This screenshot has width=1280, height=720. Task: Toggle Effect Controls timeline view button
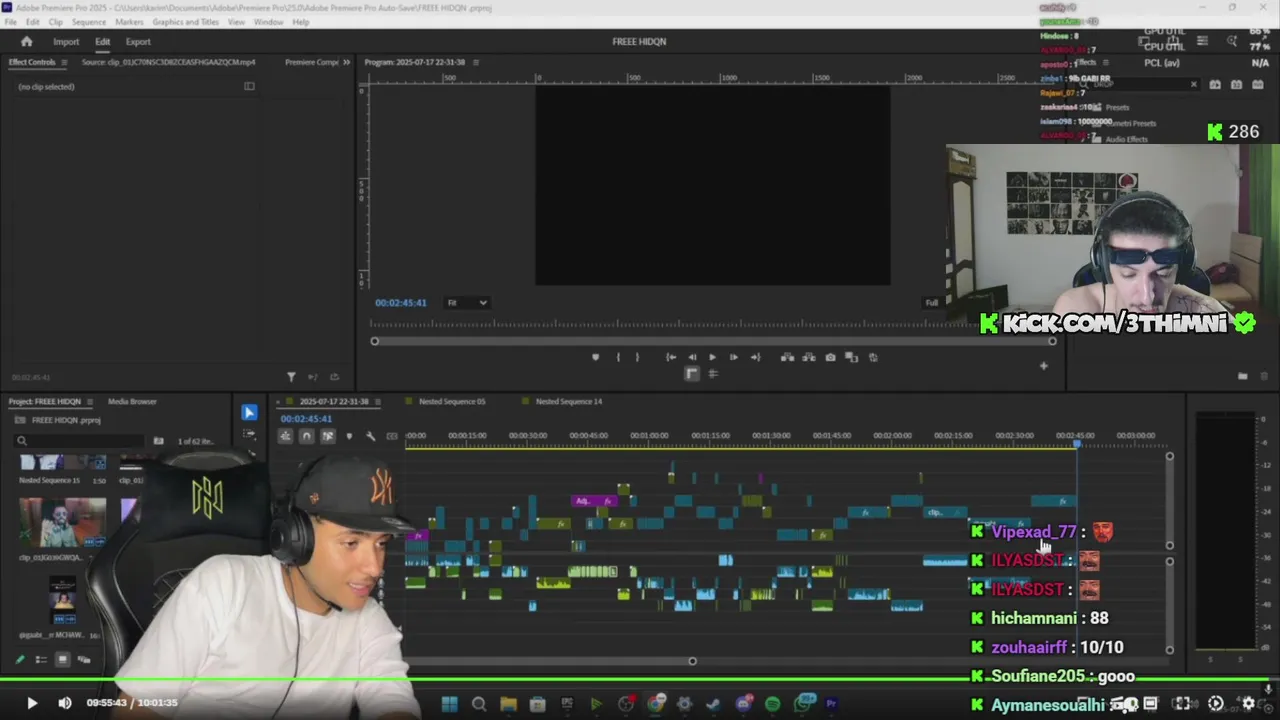pos(249,86)
